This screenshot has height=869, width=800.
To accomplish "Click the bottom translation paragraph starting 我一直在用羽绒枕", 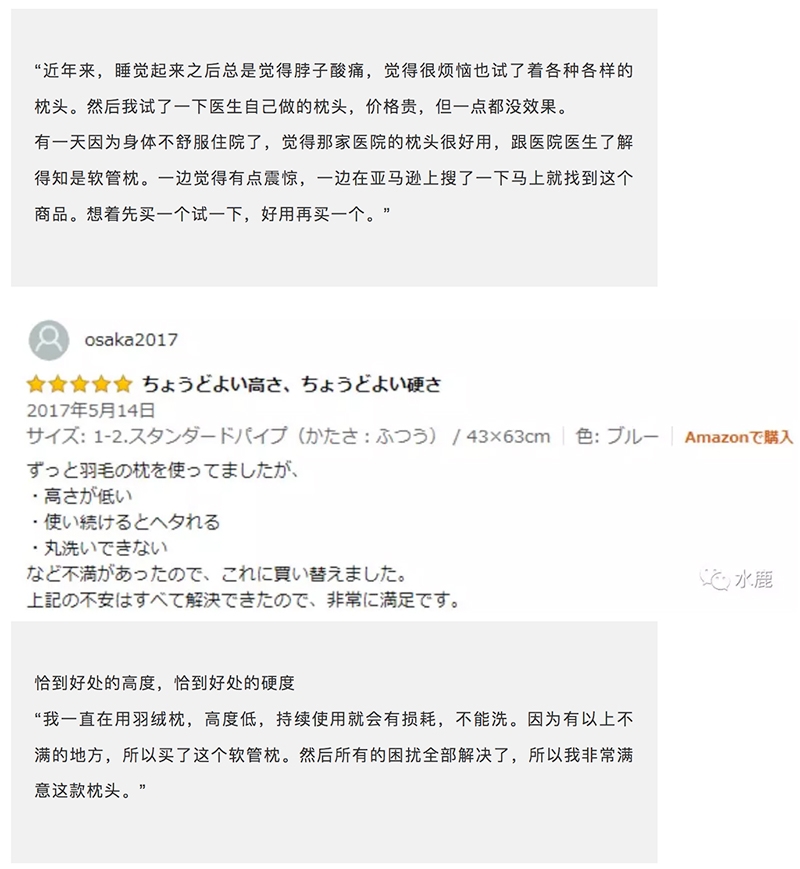I will pos(334,755).
